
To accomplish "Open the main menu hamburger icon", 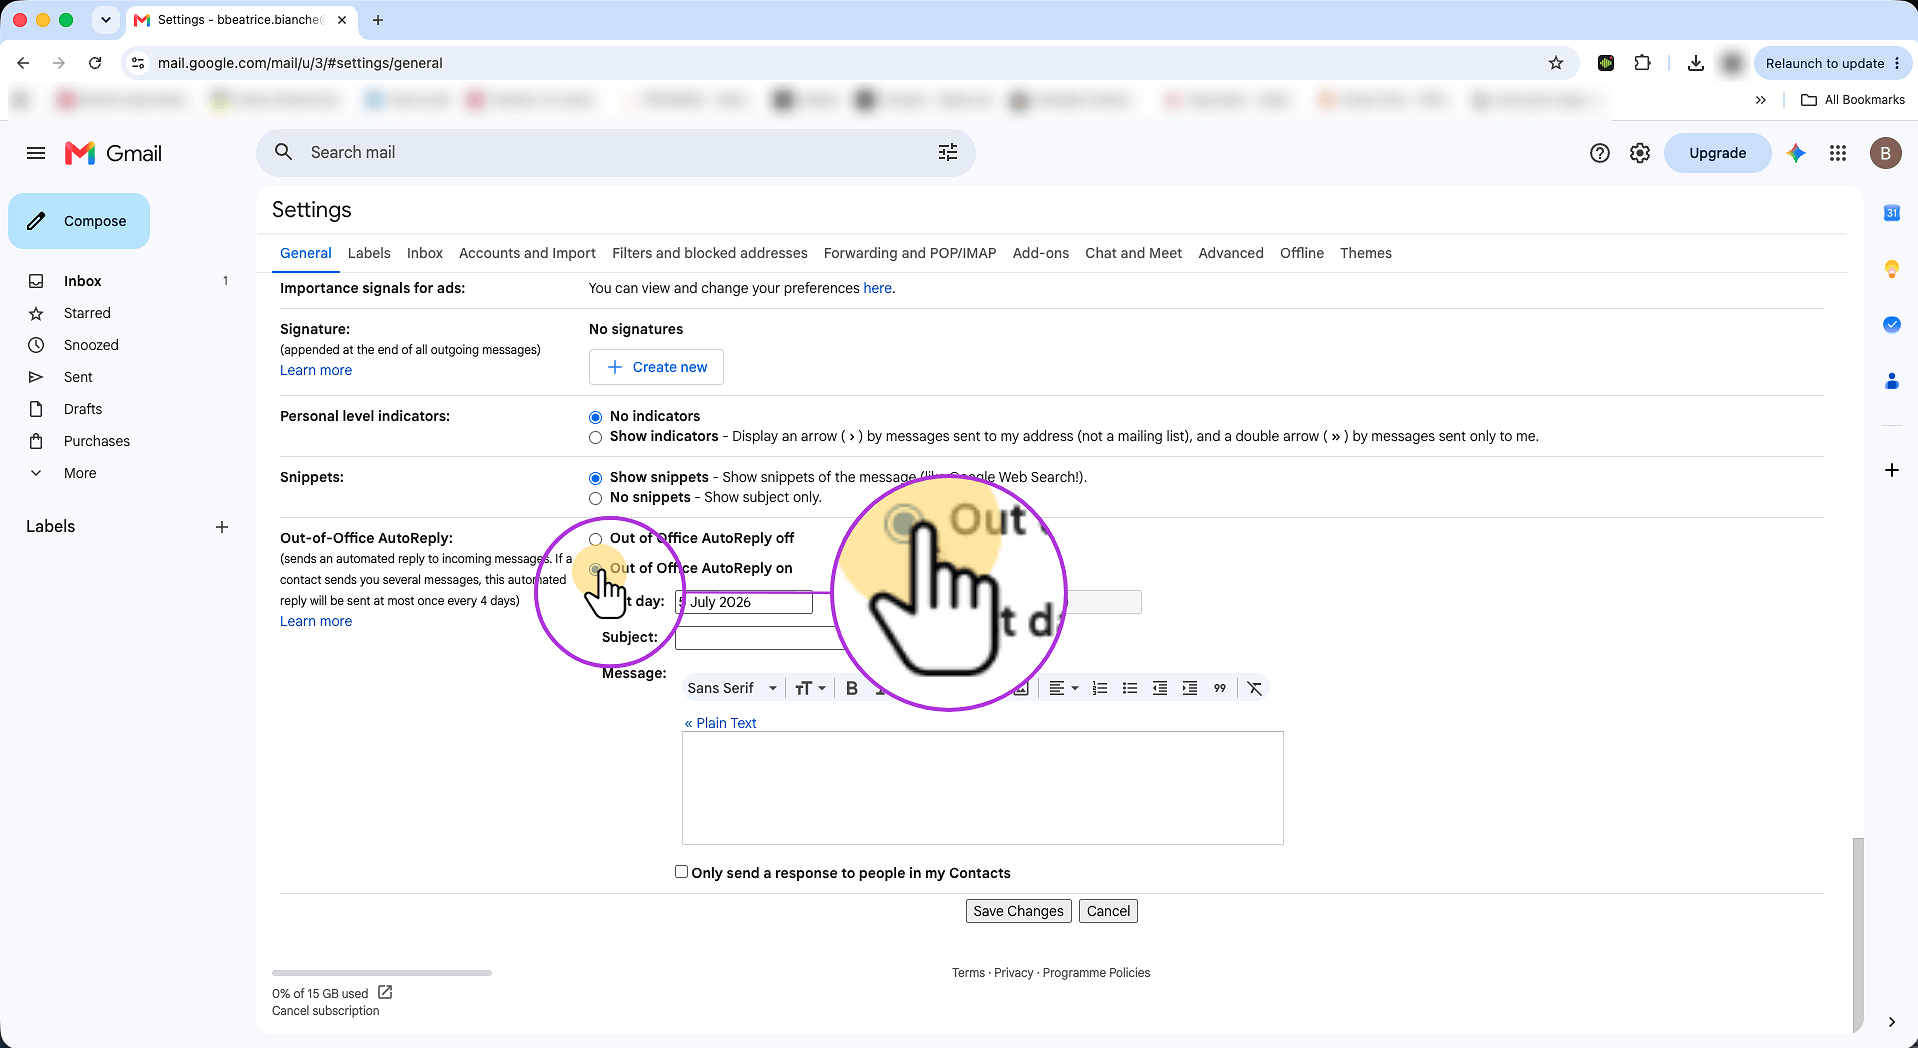I will tap(36, 153).
